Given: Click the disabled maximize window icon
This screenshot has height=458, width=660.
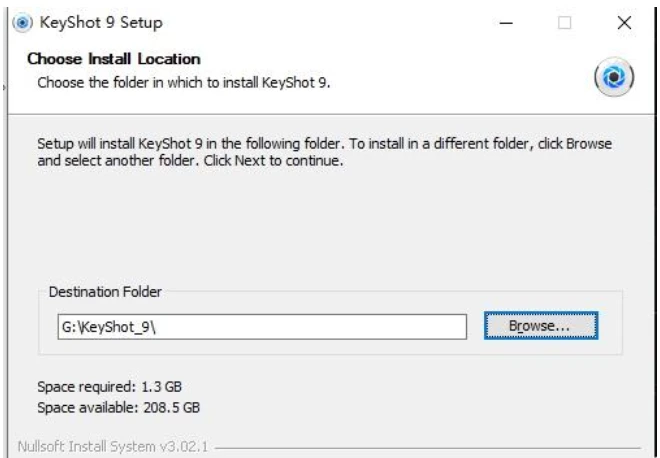Looking at the screenshot, I should 564,23.
